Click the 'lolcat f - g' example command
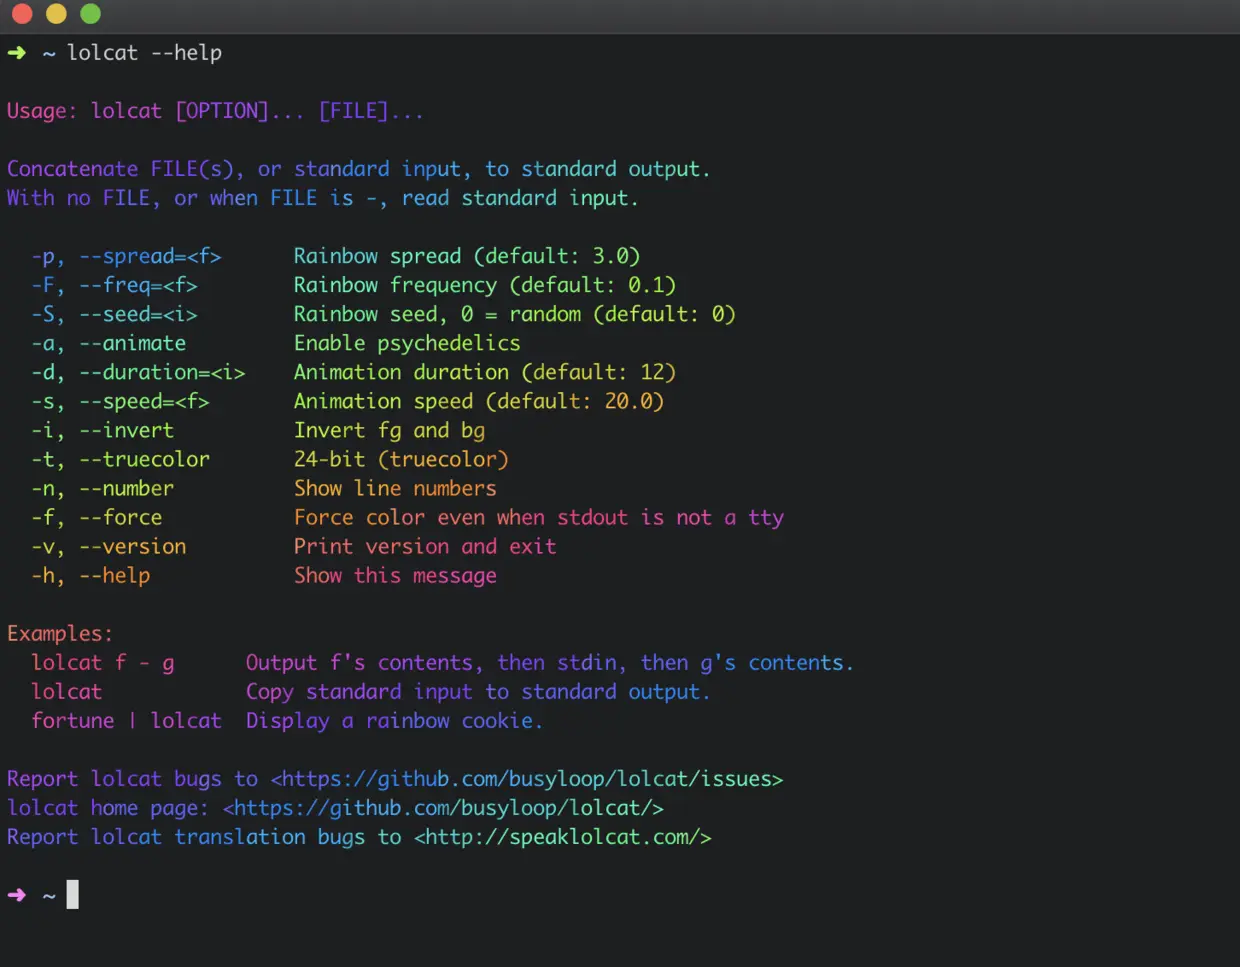The width and height of the screenshot is (1240, 967). click(x=103, y=662)
